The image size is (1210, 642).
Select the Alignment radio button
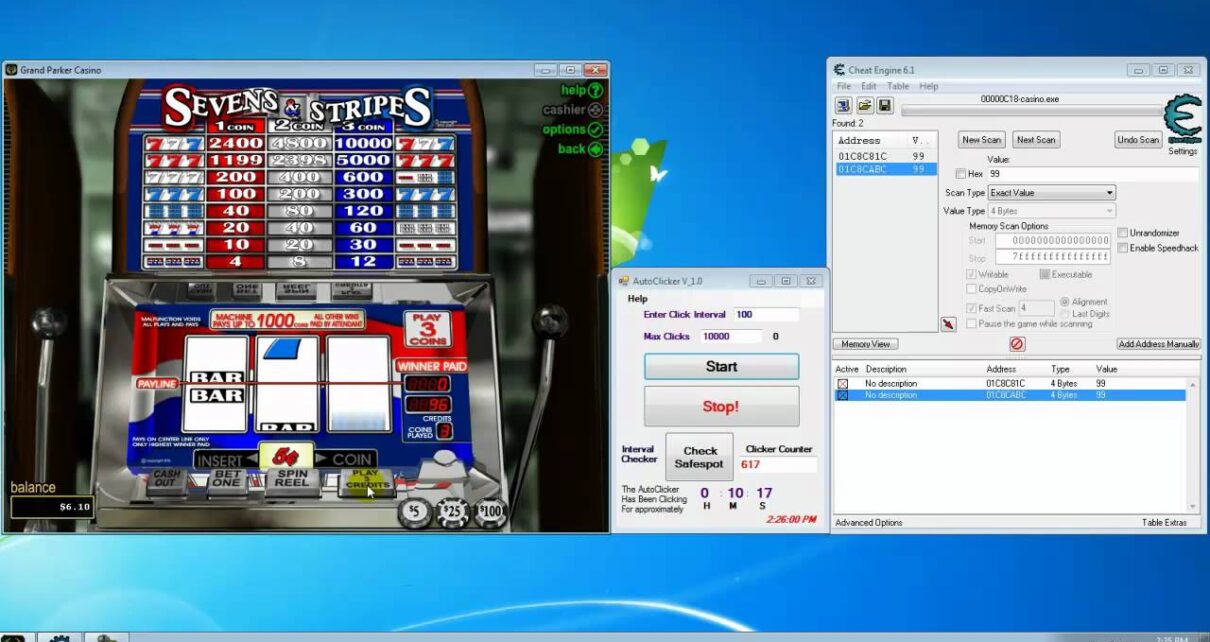pos(1065,302)
